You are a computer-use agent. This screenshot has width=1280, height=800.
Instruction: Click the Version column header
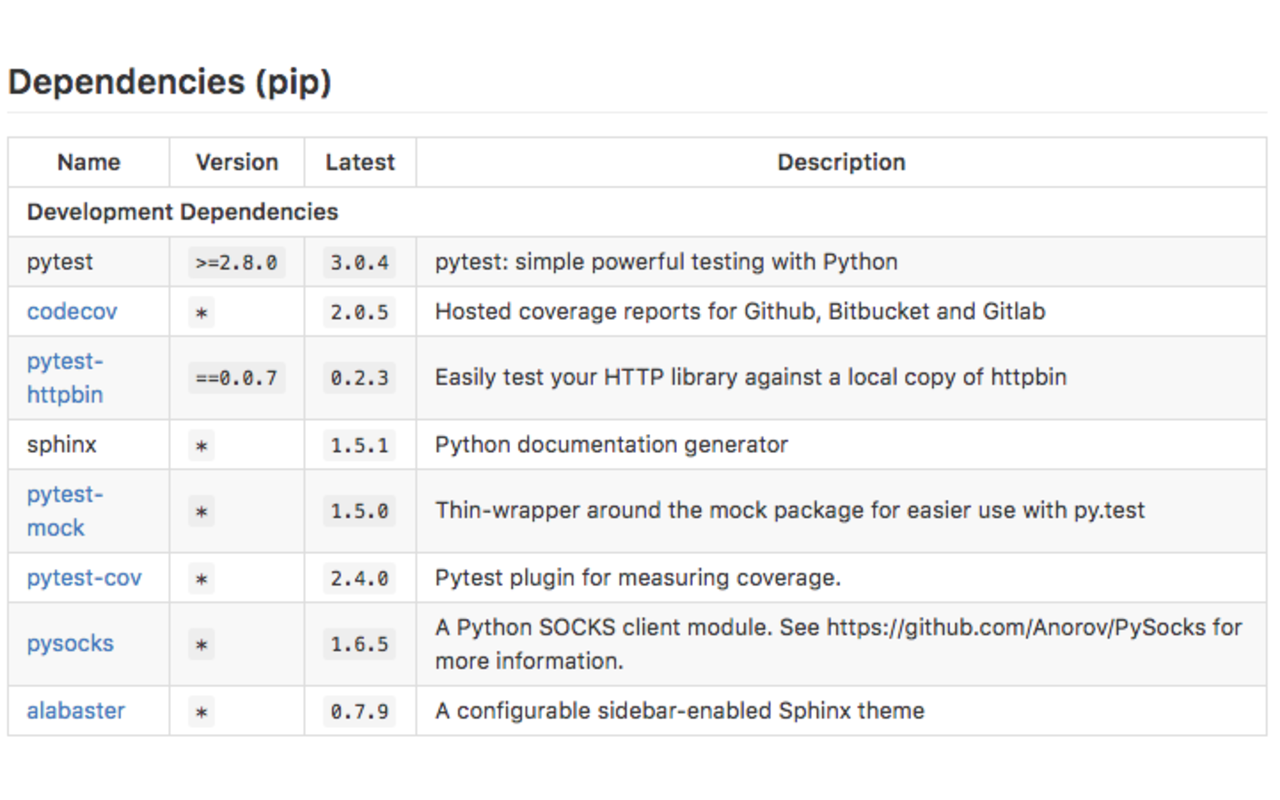[237, 162]
